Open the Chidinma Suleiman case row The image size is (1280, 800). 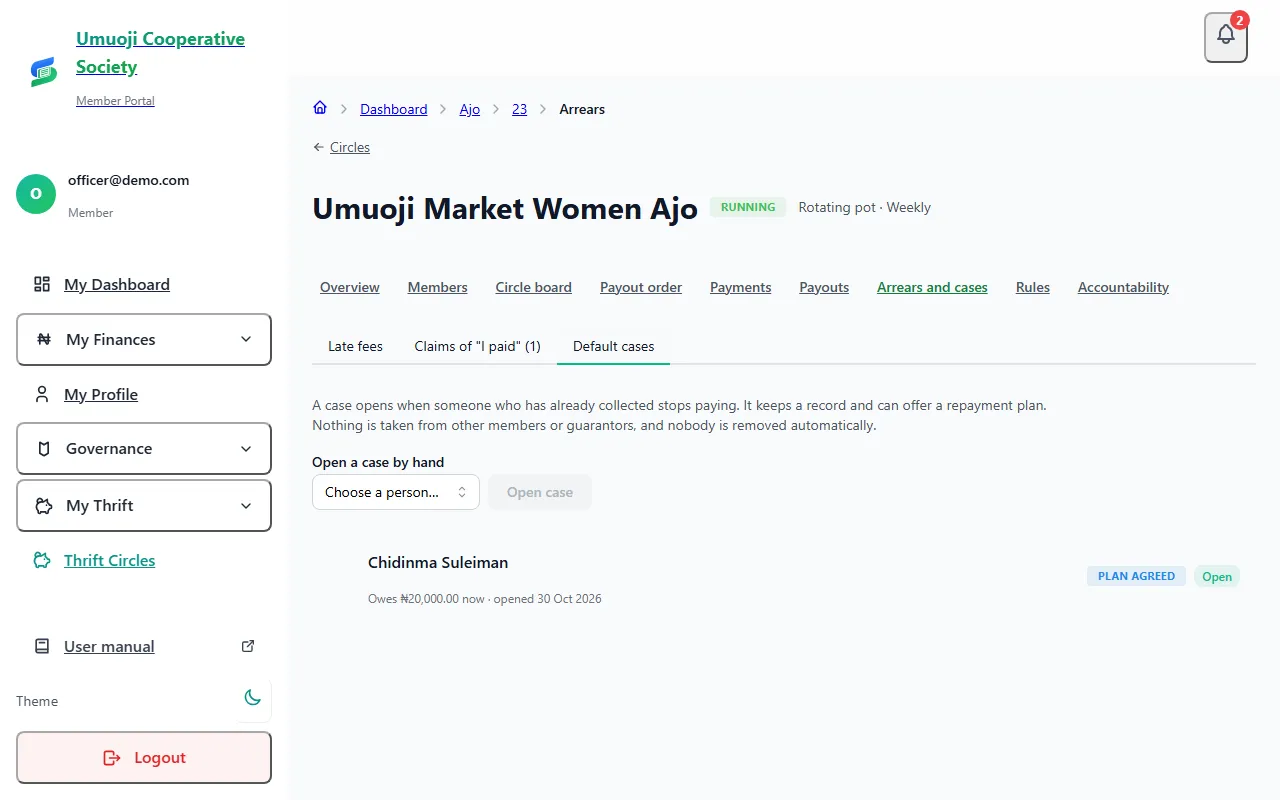(x=784, y=579)
